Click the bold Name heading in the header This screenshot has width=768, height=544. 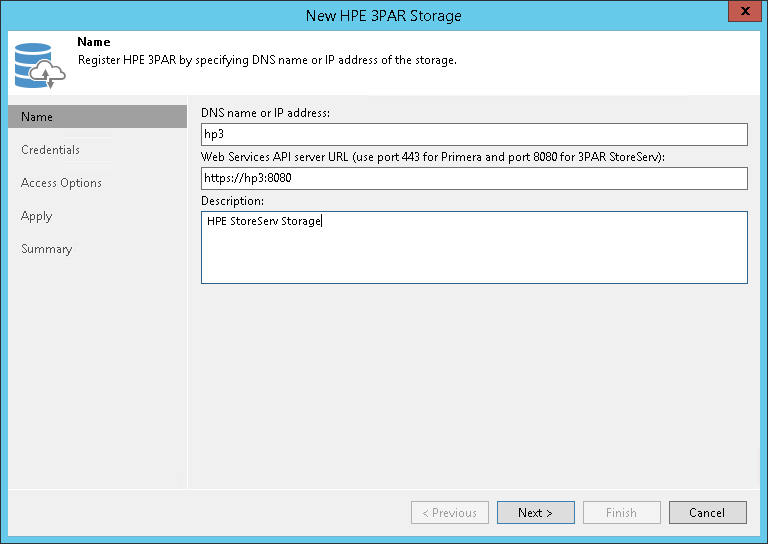[x=94, y=43]
